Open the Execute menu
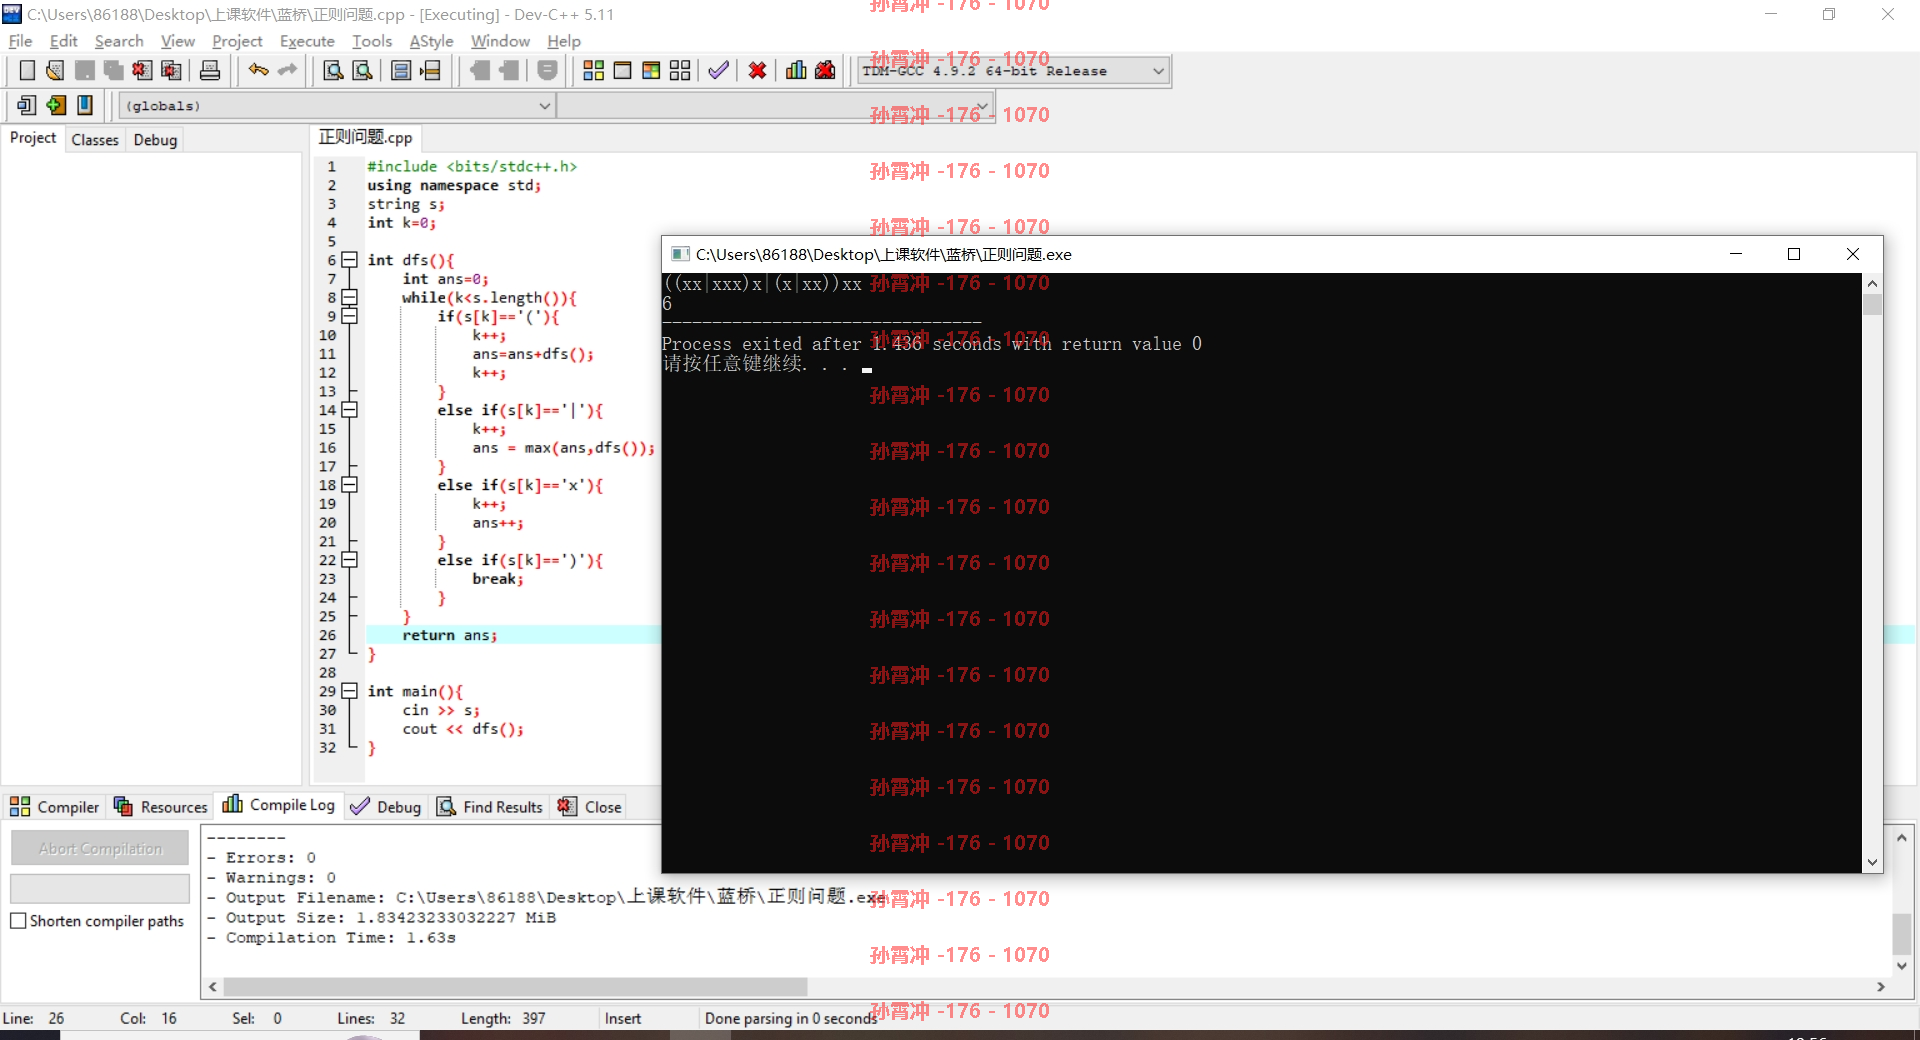 tap(307, 41)
